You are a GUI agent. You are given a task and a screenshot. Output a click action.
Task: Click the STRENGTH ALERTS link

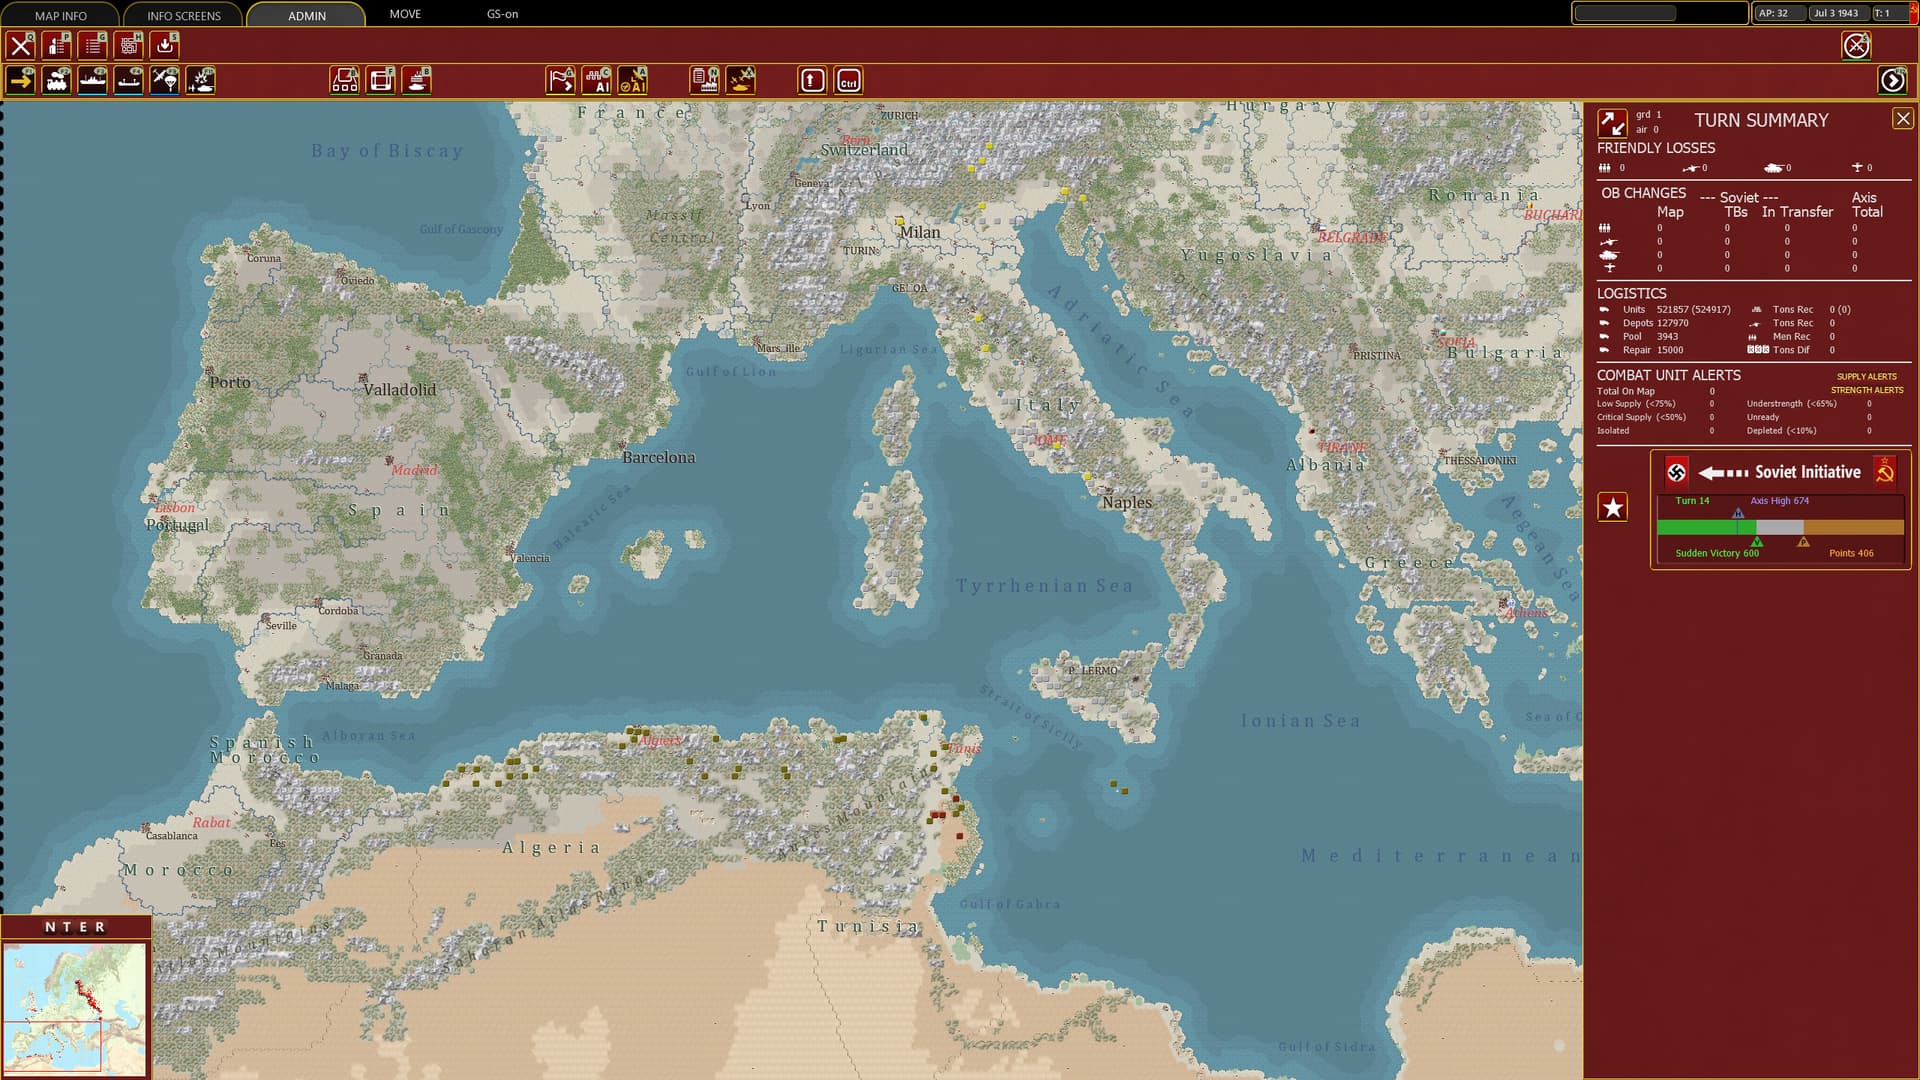[x=1866, y=390]
